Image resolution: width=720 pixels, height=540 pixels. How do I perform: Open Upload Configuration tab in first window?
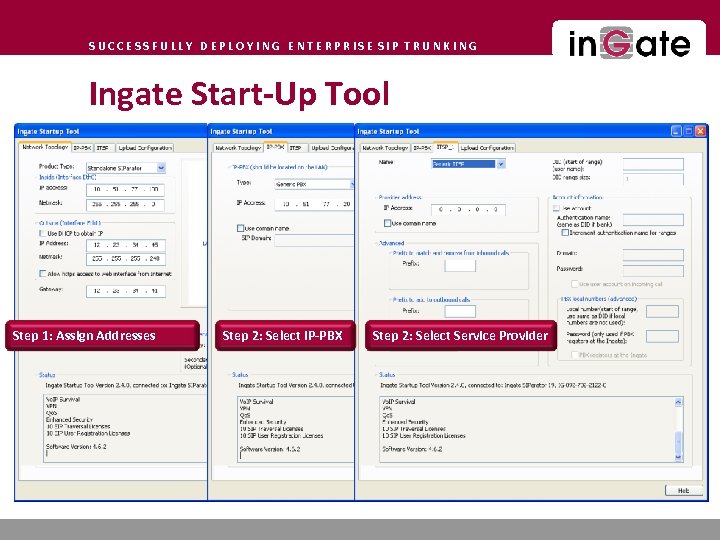point(145,148)
